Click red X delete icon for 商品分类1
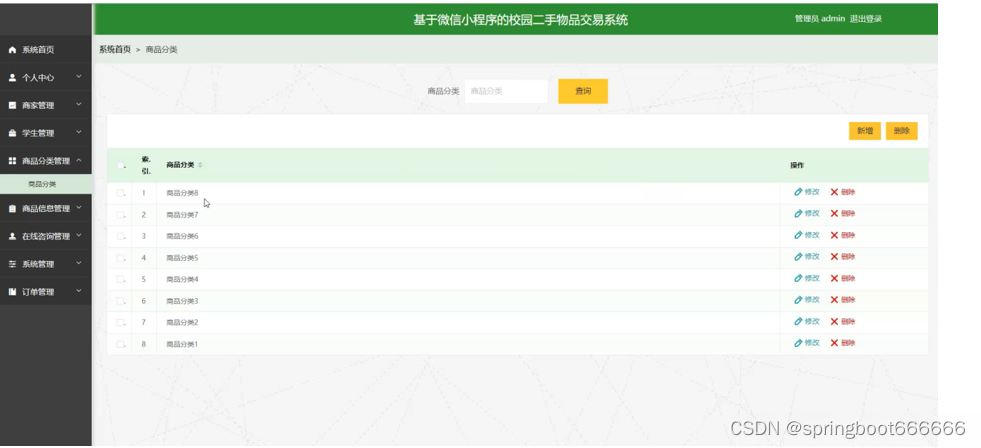Screen dimensions: 981x448 pyautogui.click(x=834, y=343)
